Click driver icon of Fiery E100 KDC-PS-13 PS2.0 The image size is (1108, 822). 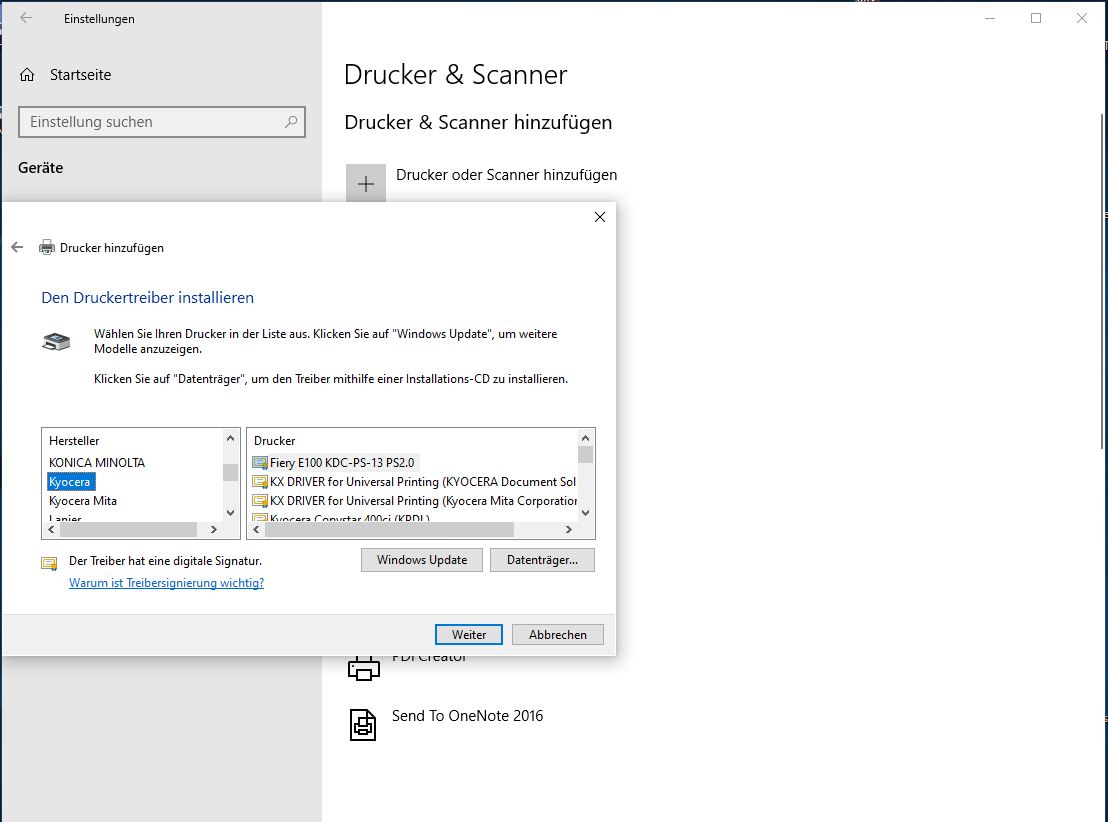pos(260,463)
